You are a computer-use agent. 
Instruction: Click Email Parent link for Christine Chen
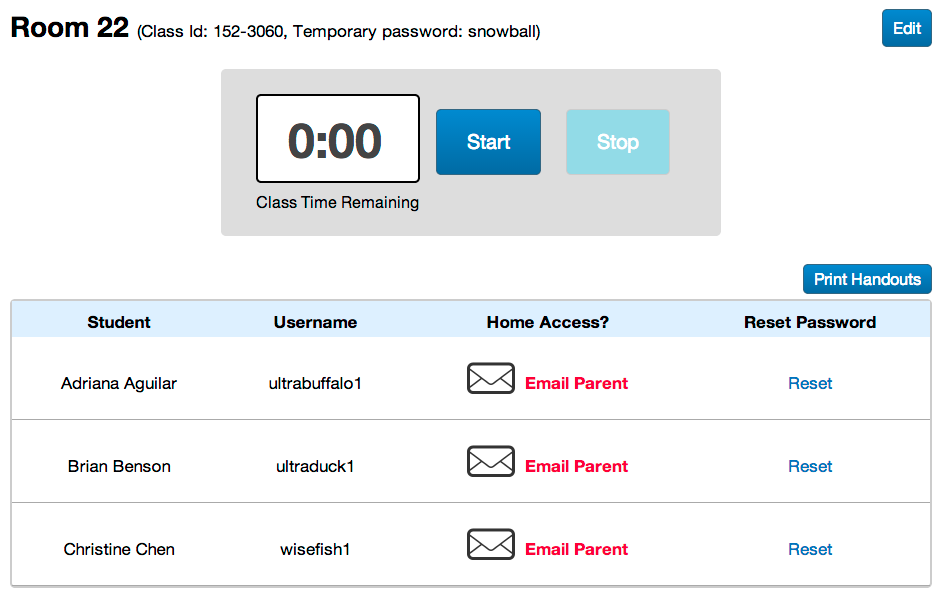pyautogui.click(x=576, y=549)
